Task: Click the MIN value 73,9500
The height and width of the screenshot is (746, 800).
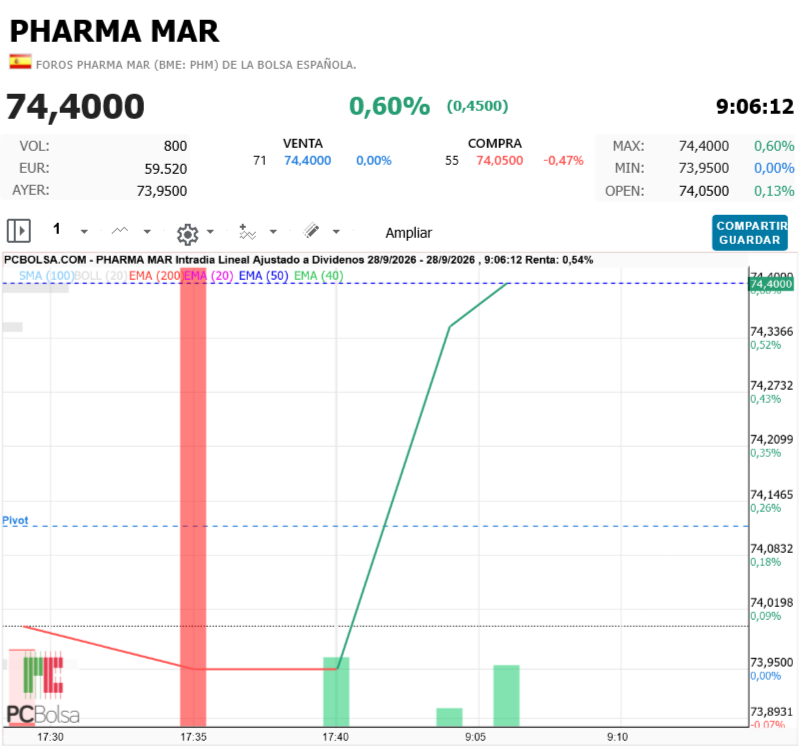Action: (x=704, y=168)
